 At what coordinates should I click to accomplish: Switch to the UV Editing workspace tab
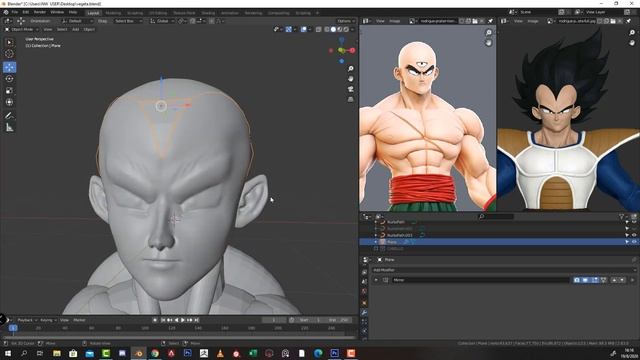pyautogui.click(x=158, y=13)
